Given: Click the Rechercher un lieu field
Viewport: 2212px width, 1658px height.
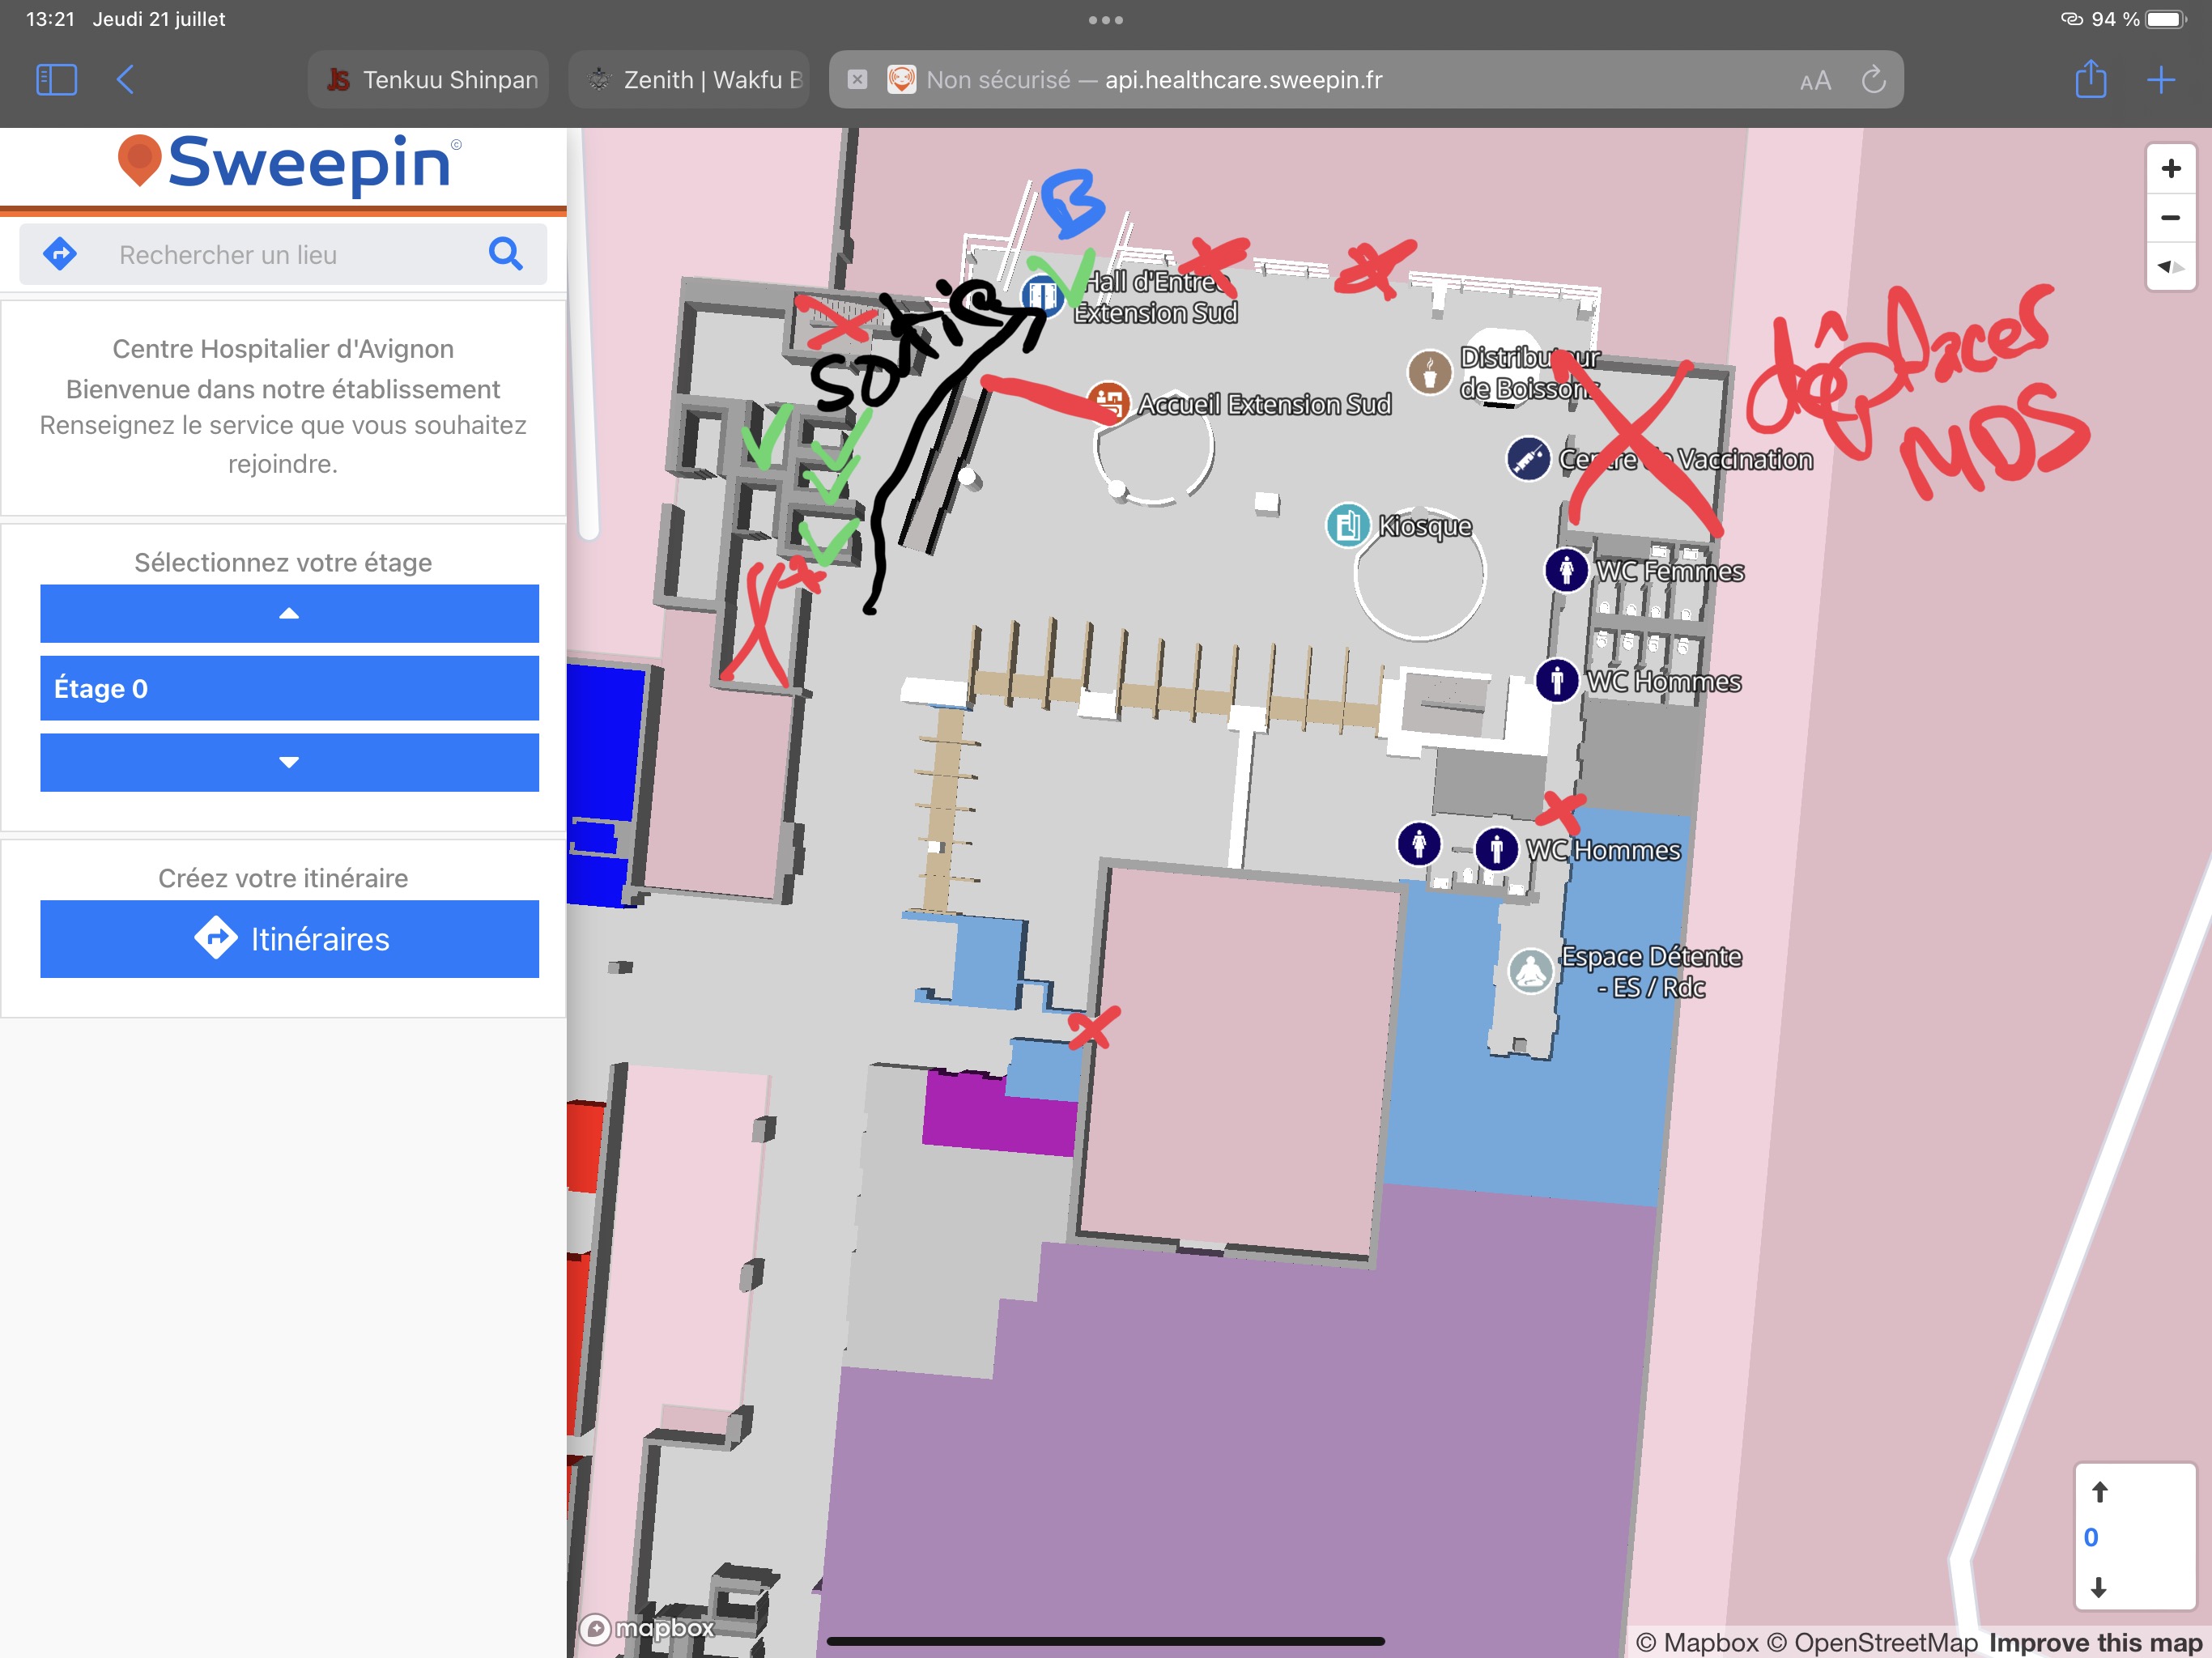Looking at the screenshot, I should click(290, 254).
